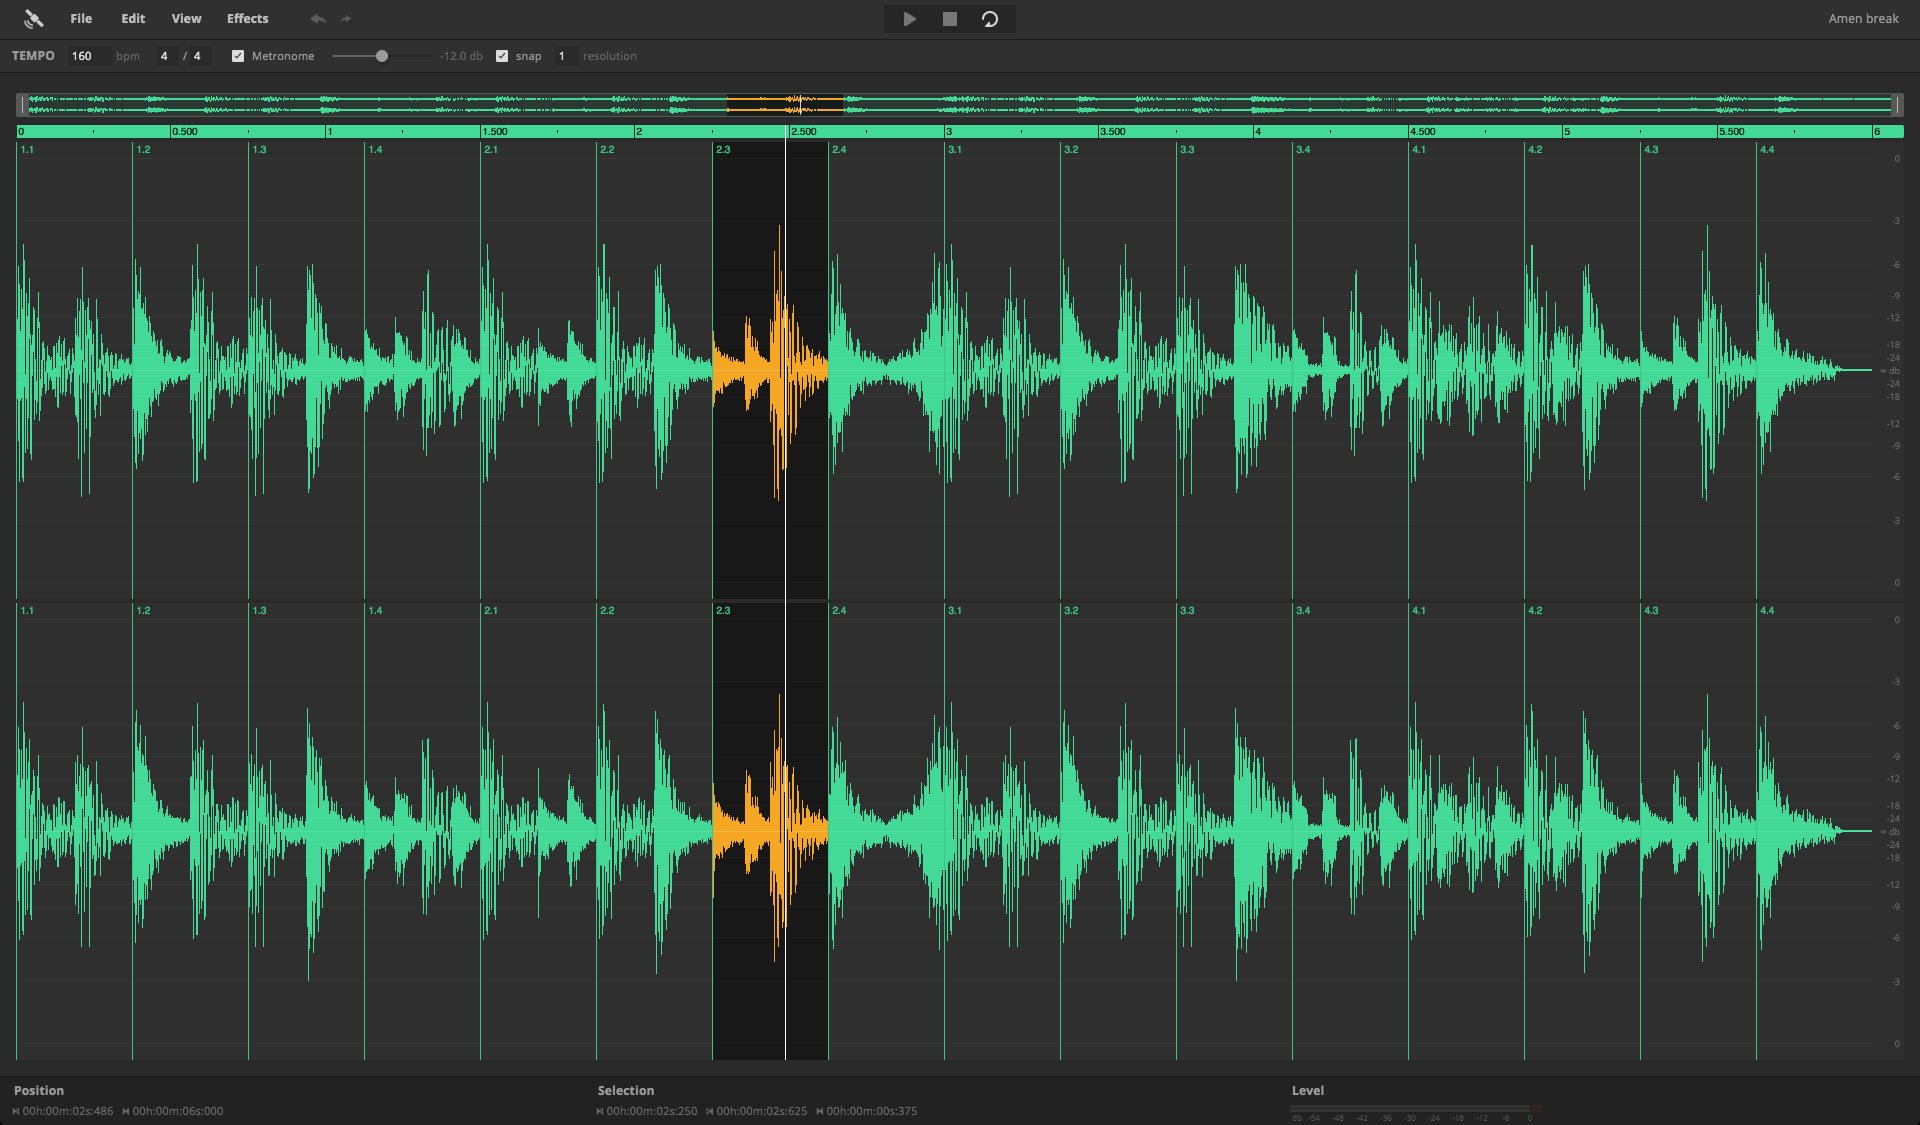Click the timeline marker at position 2.500
Screen dimensions: 1920x1125
pyautogui.click(x=791, y=130)
